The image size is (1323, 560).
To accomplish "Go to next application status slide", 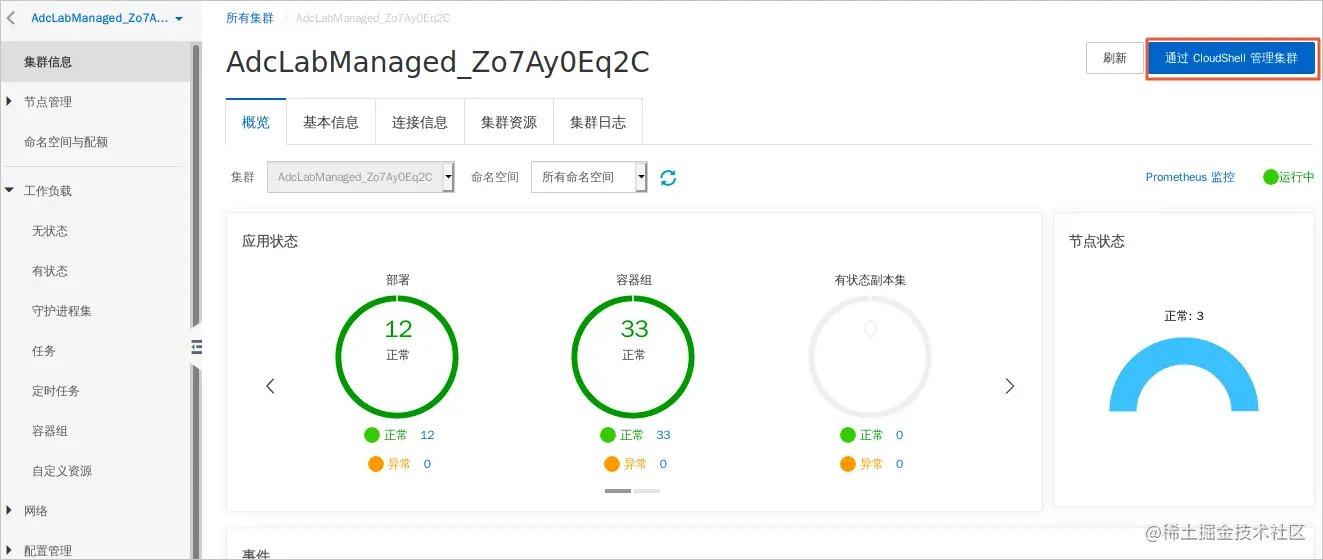I will coord(1009,386).
